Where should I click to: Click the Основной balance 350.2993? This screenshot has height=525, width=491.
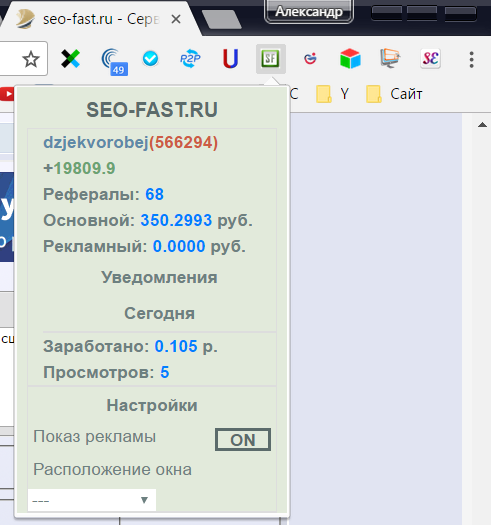(176, 221)
